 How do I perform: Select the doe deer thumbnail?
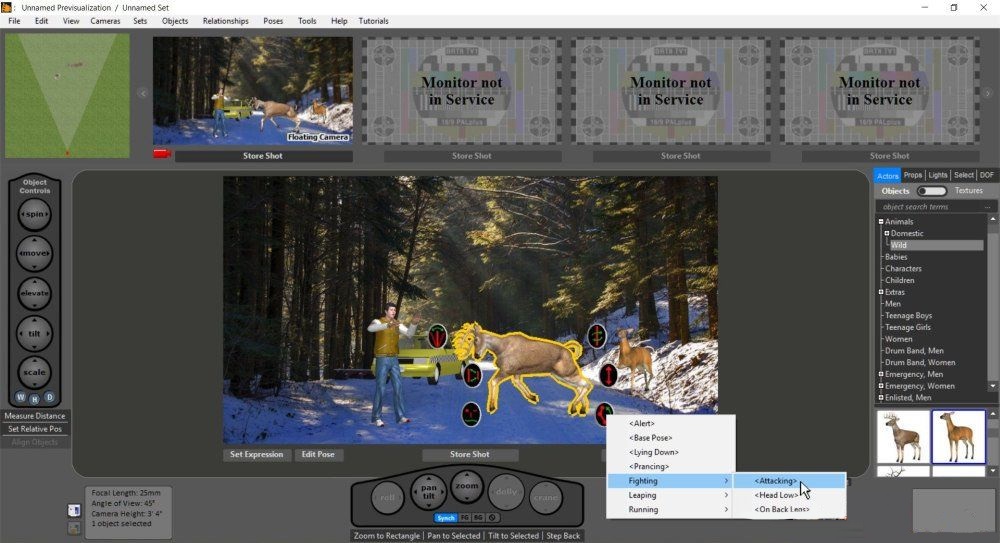pyautogui.click(x=959, y=436)
